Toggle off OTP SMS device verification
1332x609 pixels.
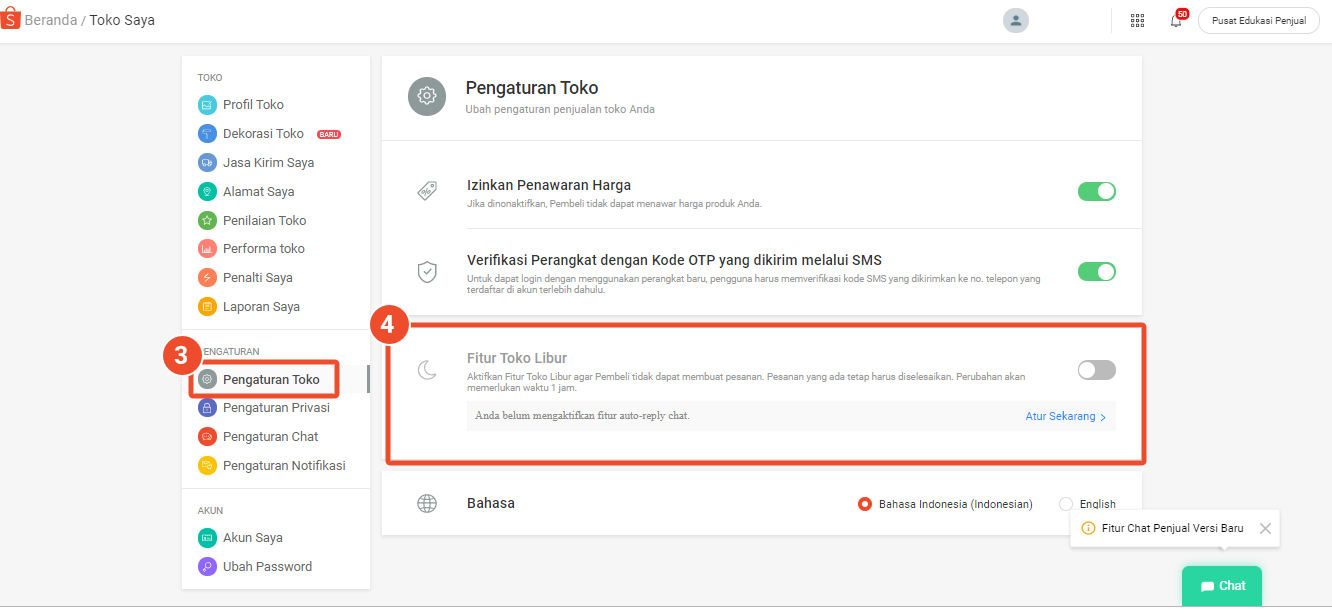click(x=1096, y=272)
